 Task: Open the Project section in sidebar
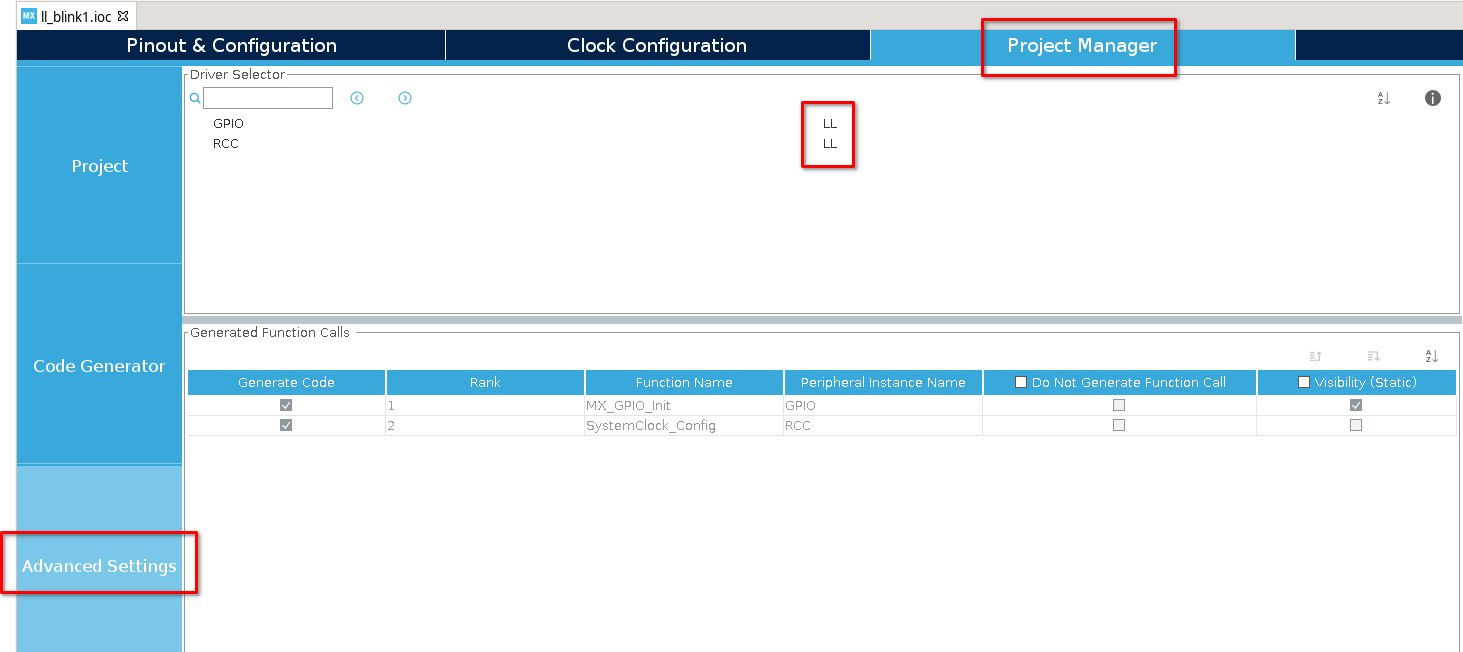99,166
